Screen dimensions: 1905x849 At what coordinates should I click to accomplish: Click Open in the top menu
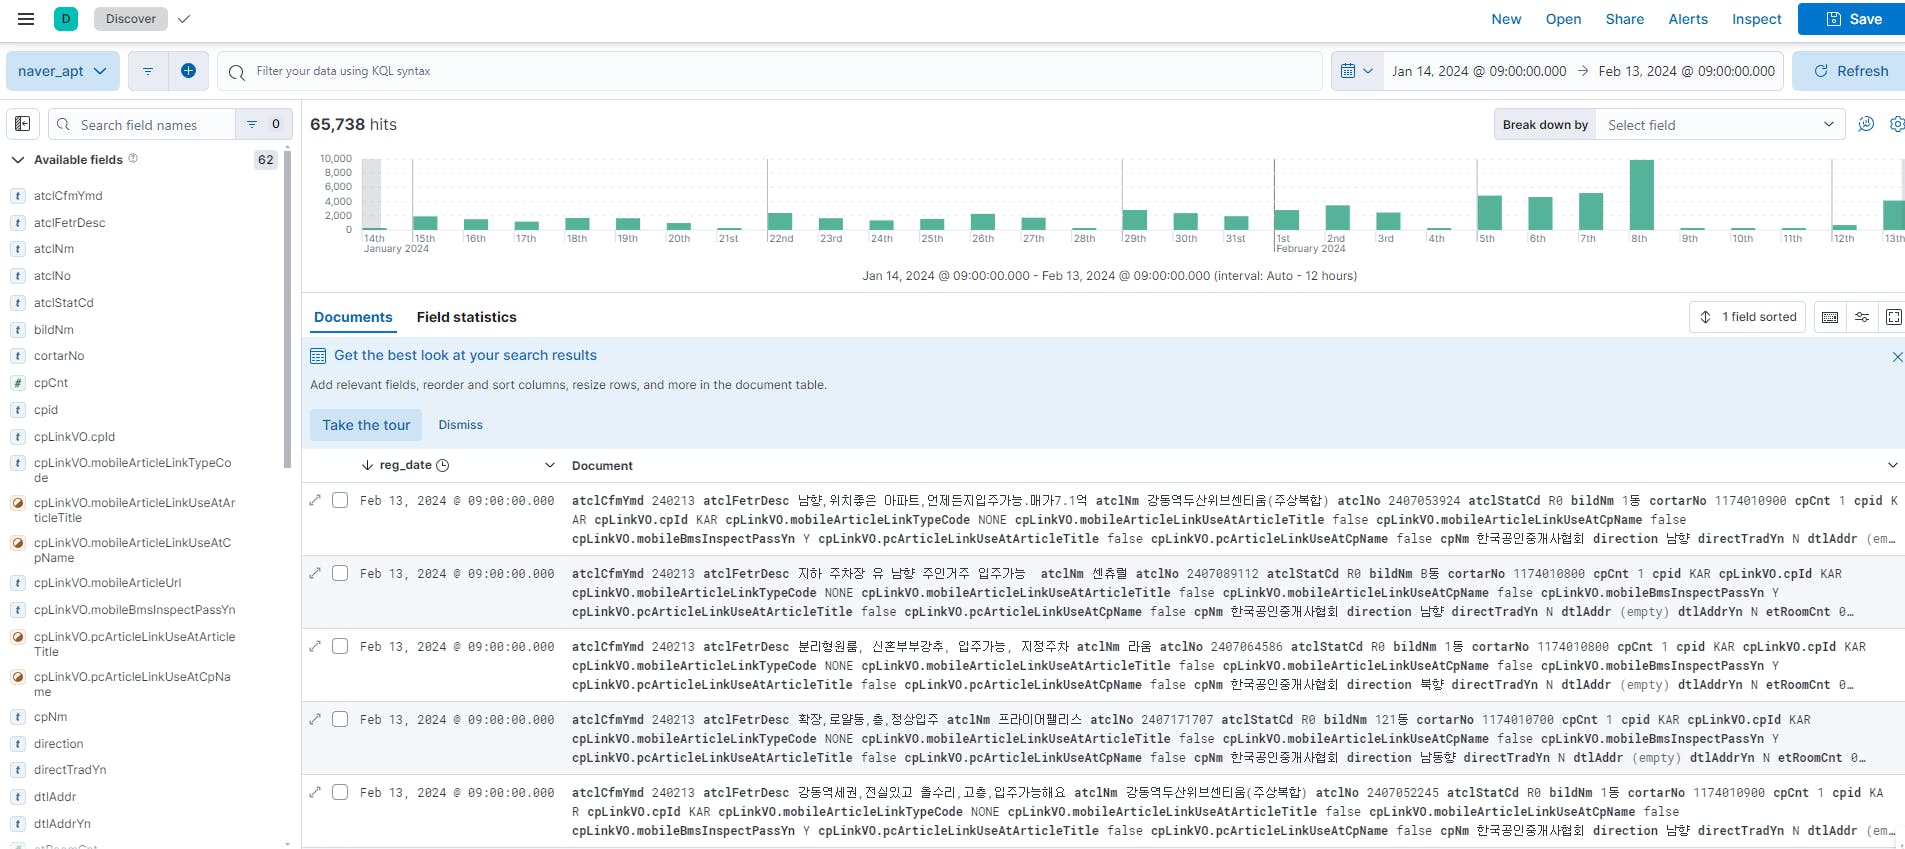(x=1563, y=19)
